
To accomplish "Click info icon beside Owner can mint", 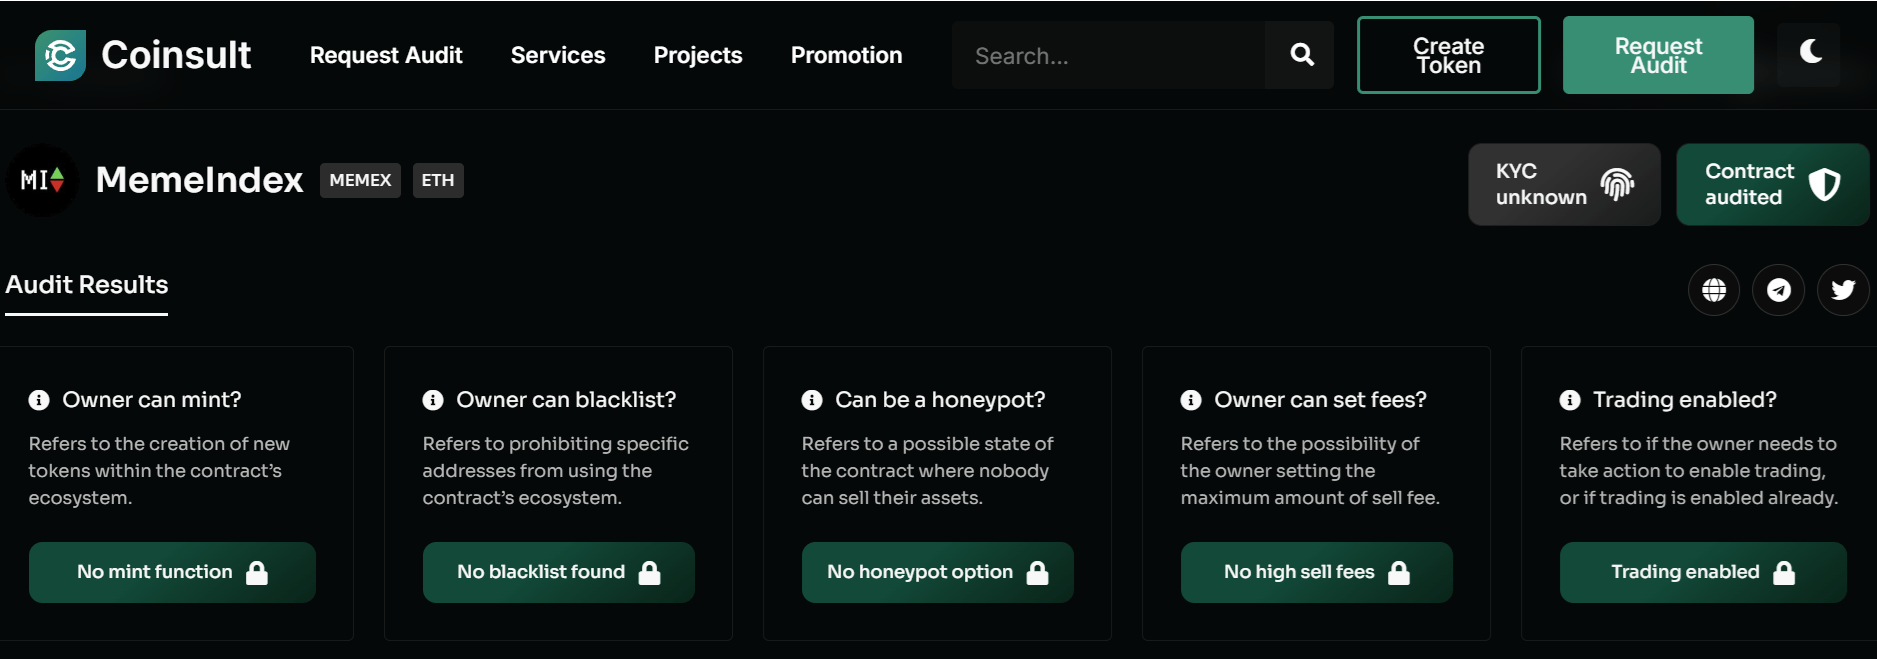I will coord(39,400).
